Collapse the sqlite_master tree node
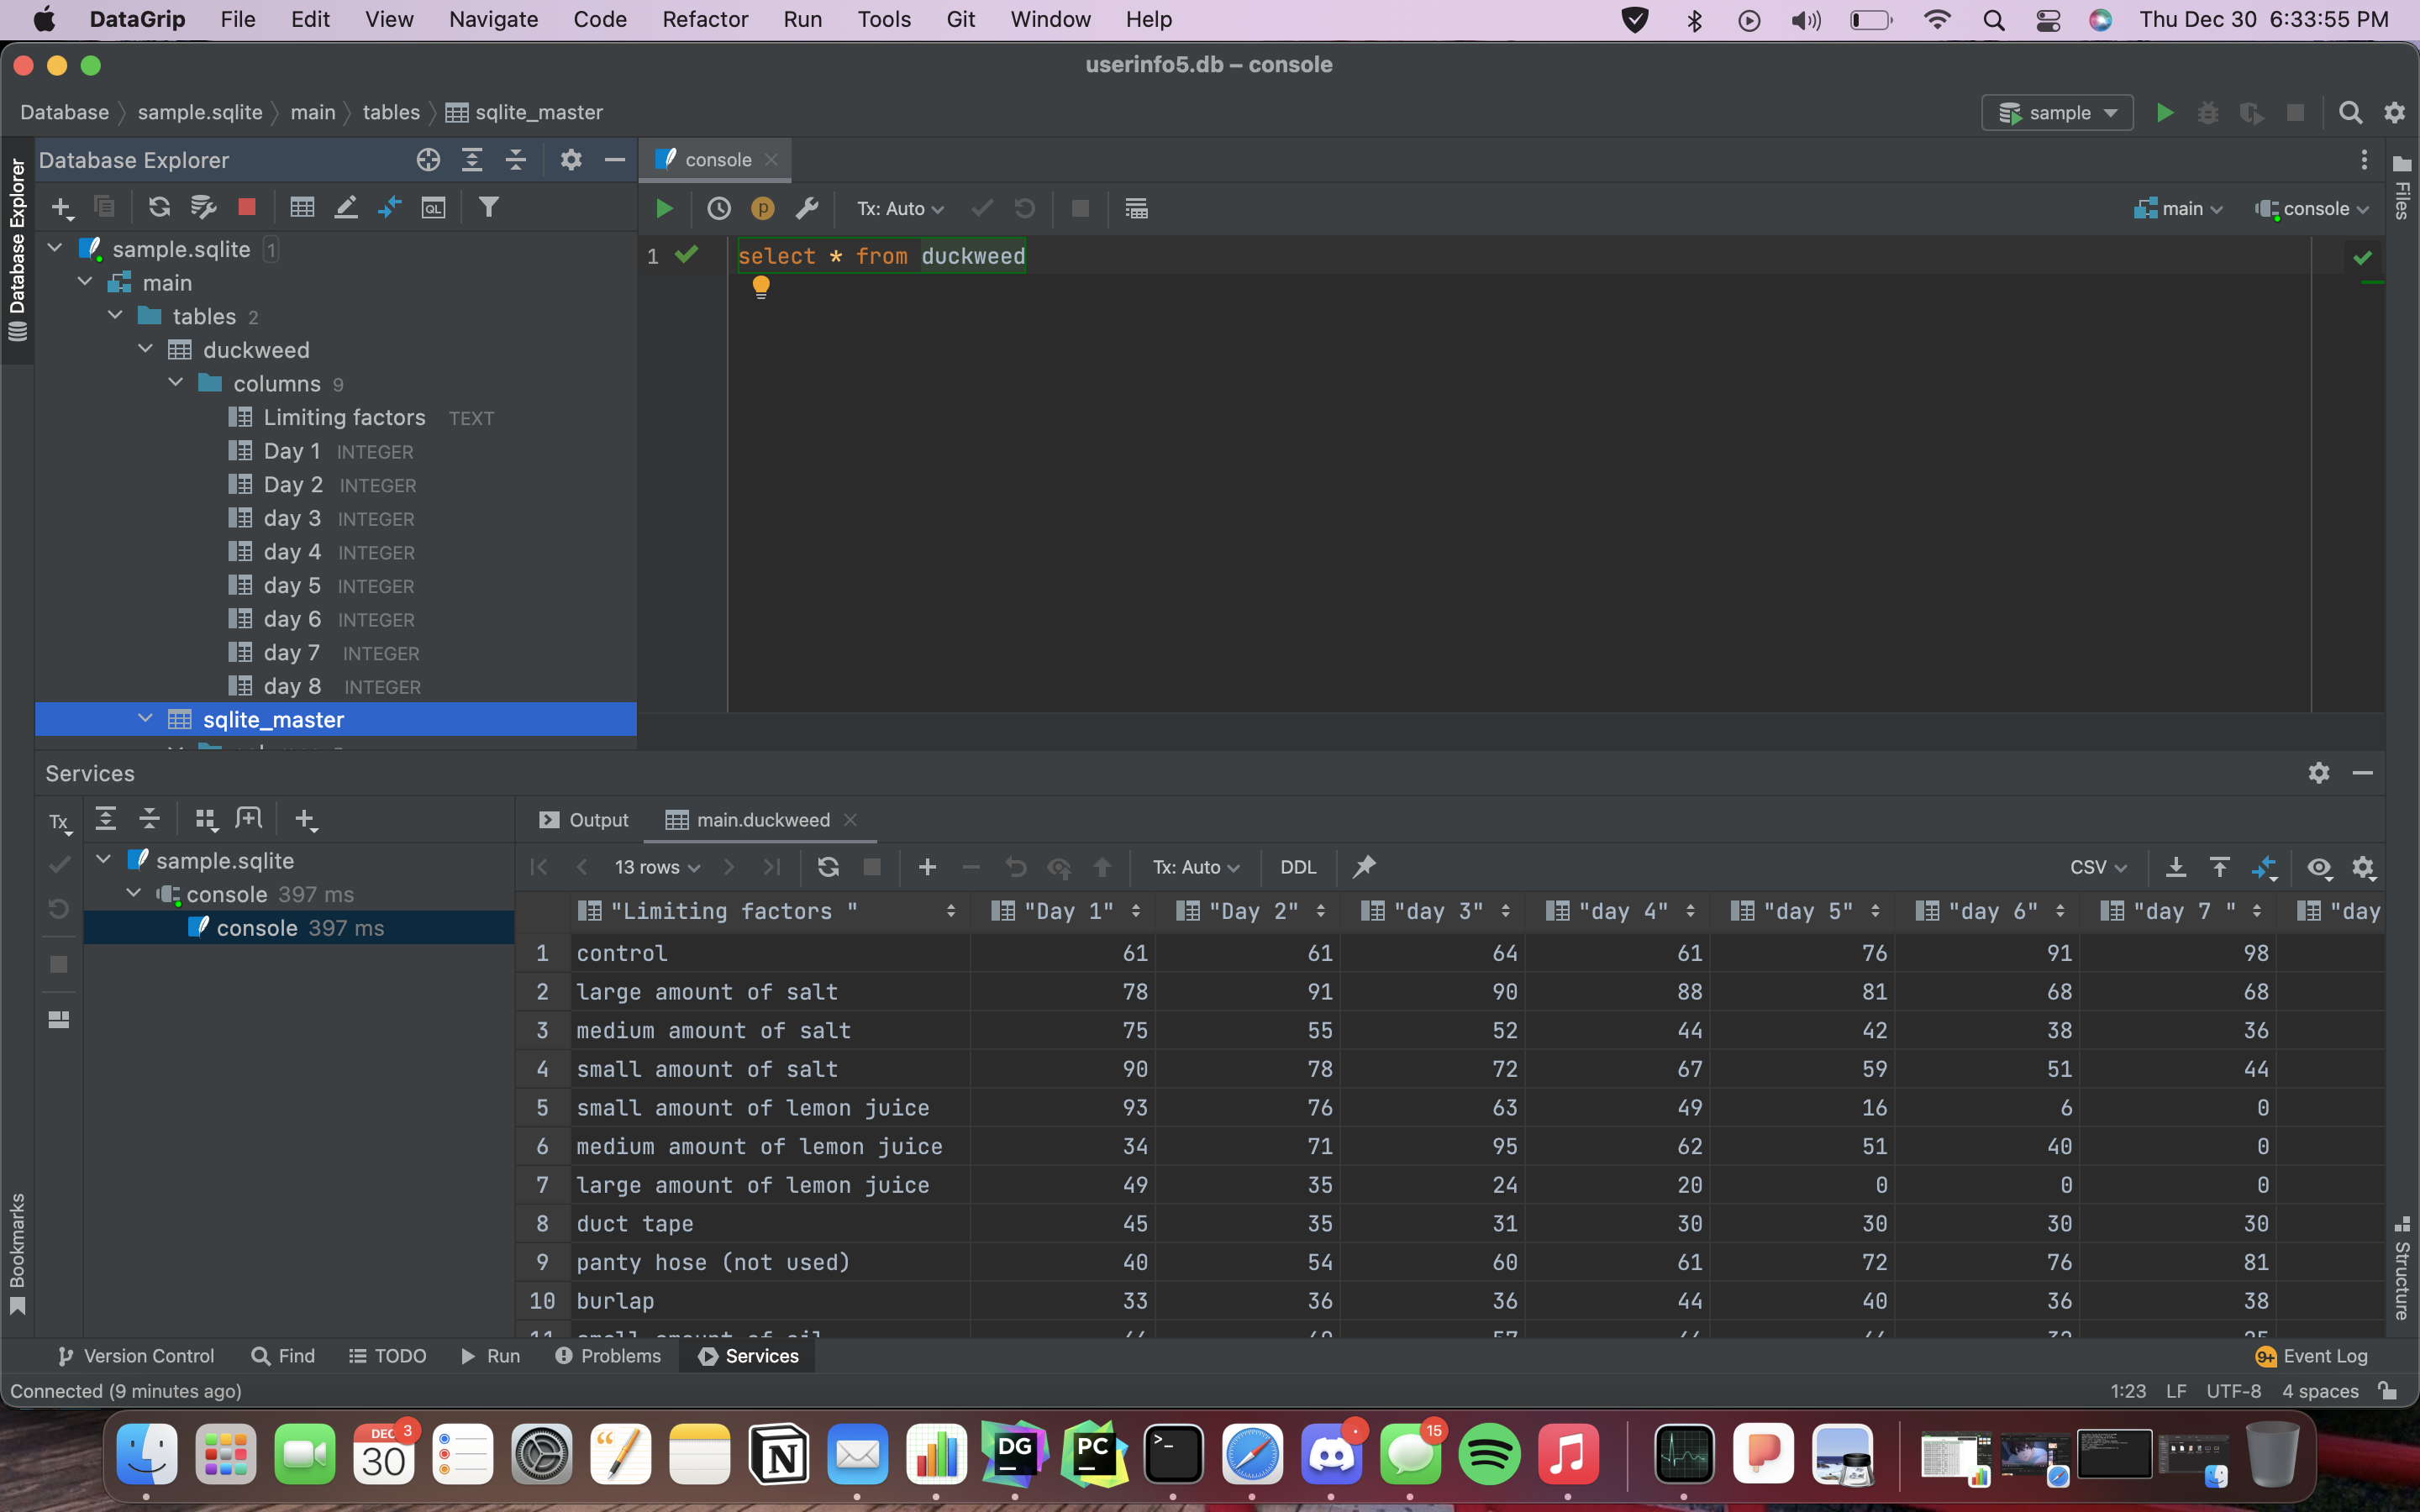Viewport: 2420px width, 1512px height. coord(146,718)
